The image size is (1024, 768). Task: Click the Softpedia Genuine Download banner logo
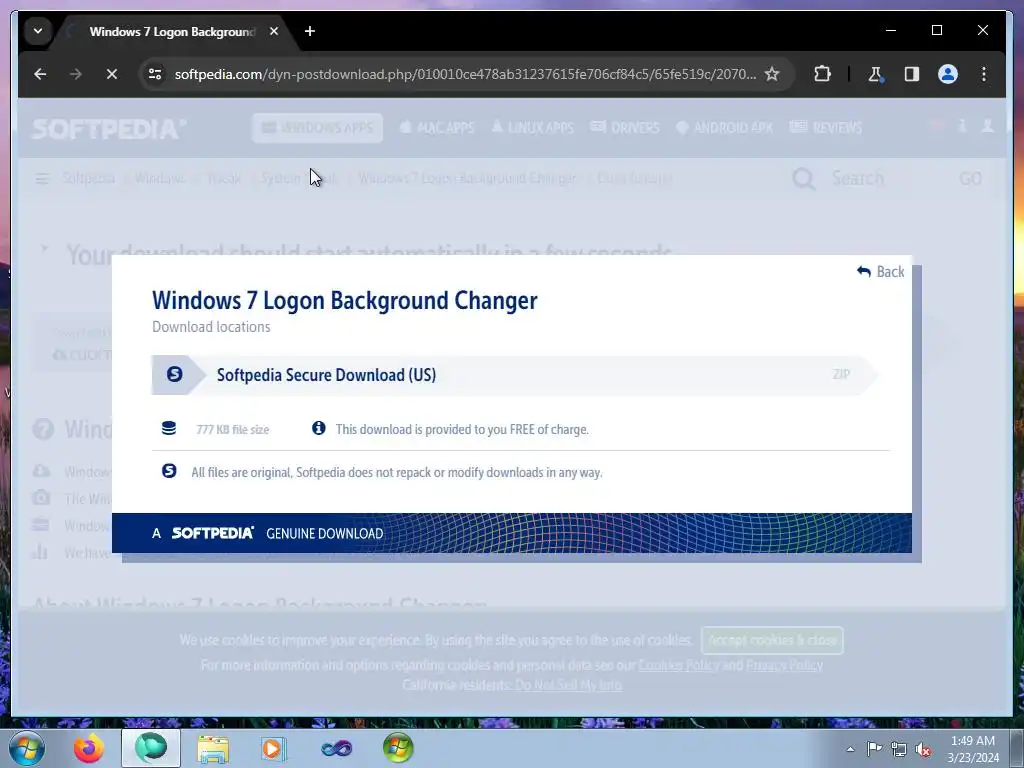tap(213, 533)
